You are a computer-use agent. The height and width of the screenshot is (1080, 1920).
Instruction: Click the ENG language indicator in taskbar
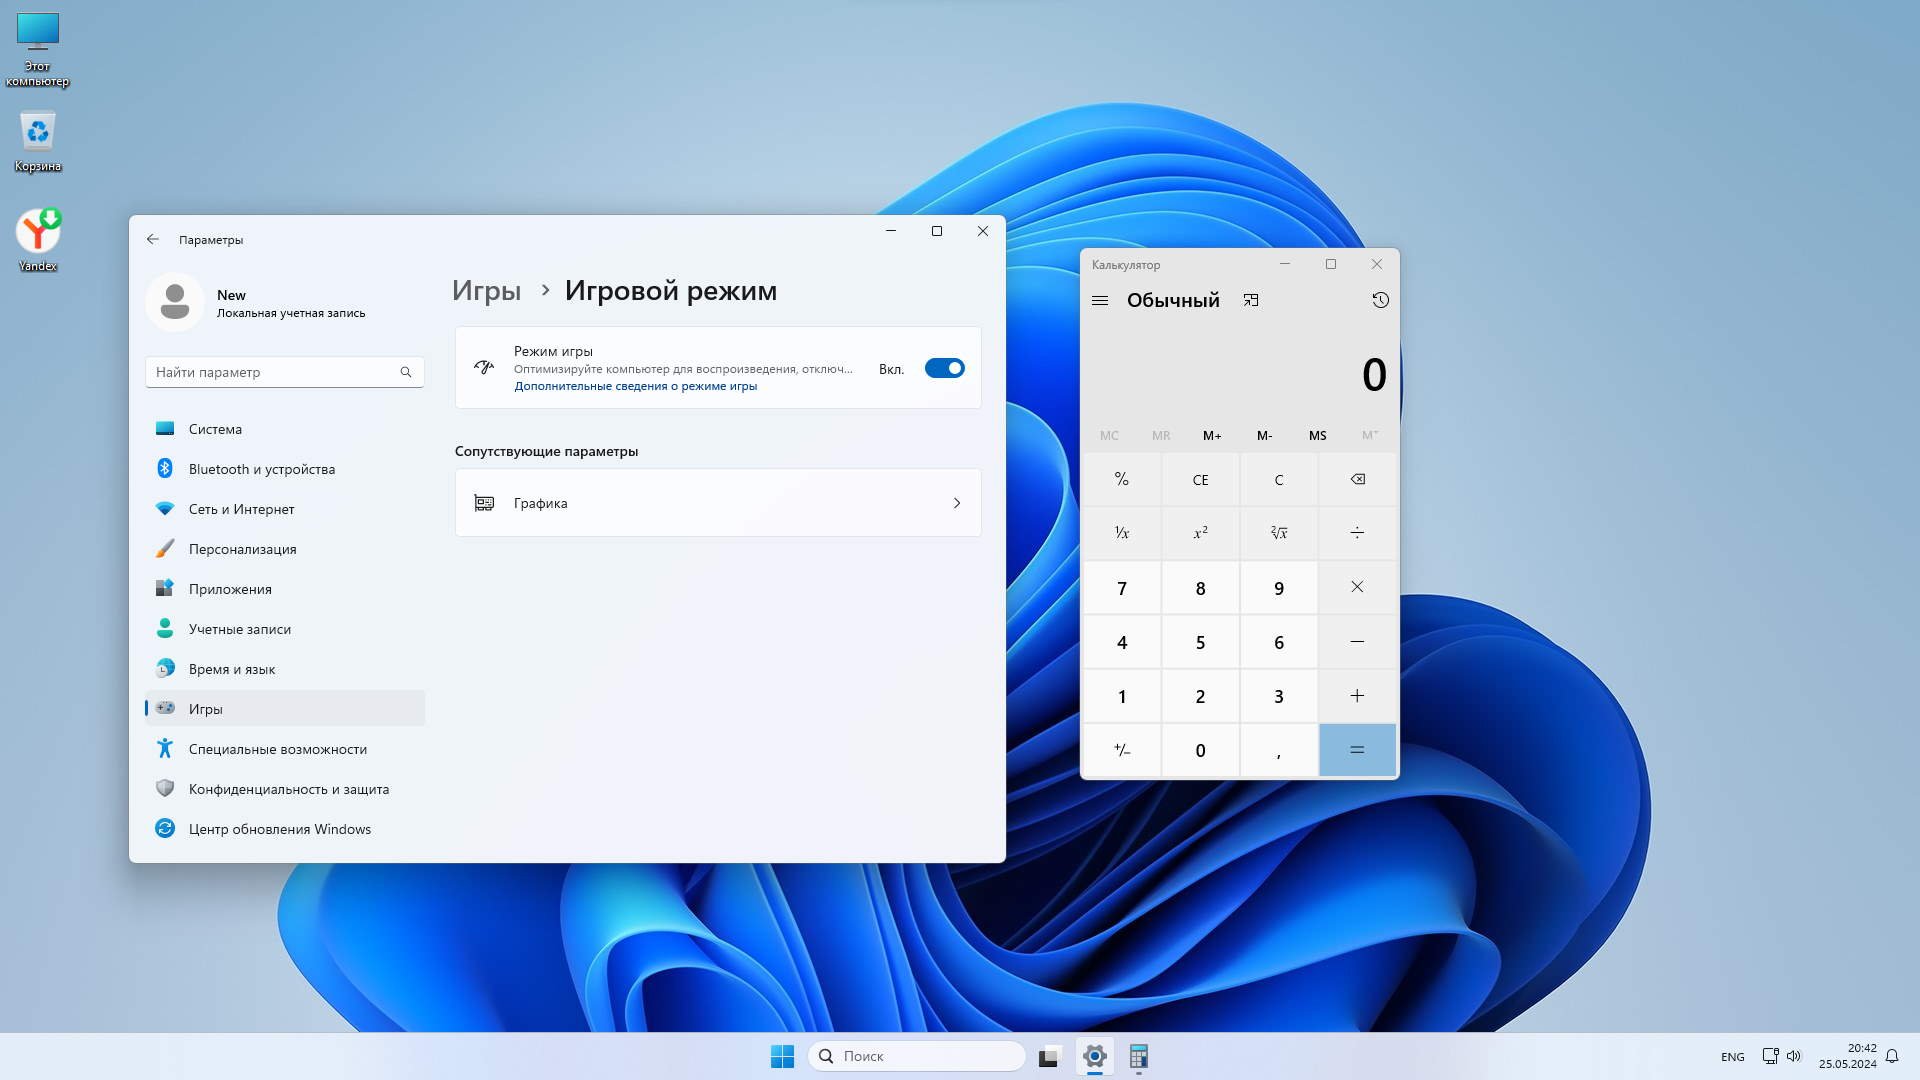pos(1732,1057)
